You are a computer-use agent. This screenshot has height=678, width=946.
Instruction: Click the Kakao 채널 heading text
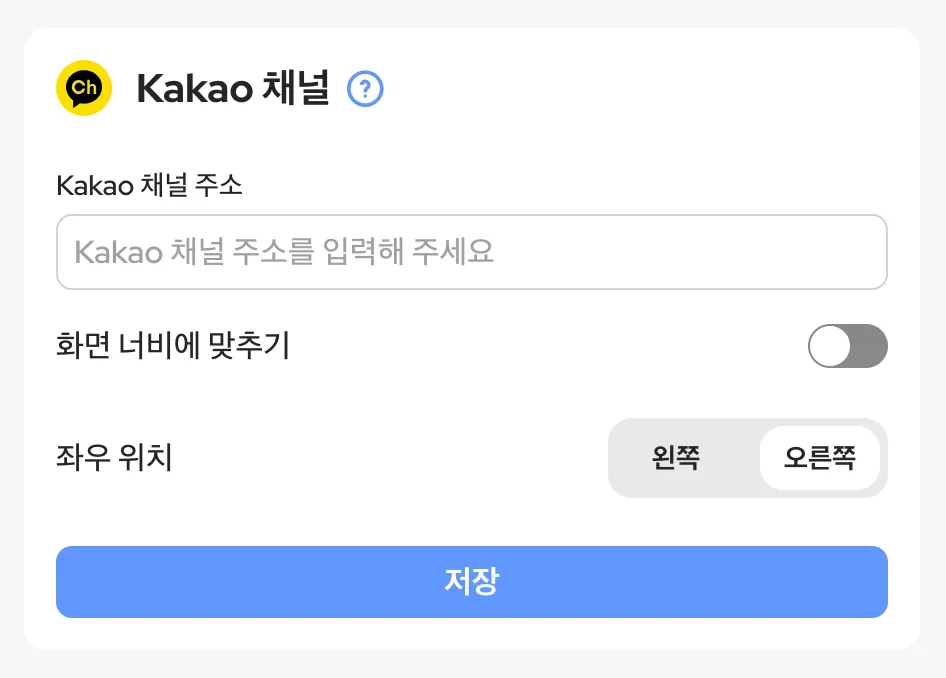tap(232, 89)
